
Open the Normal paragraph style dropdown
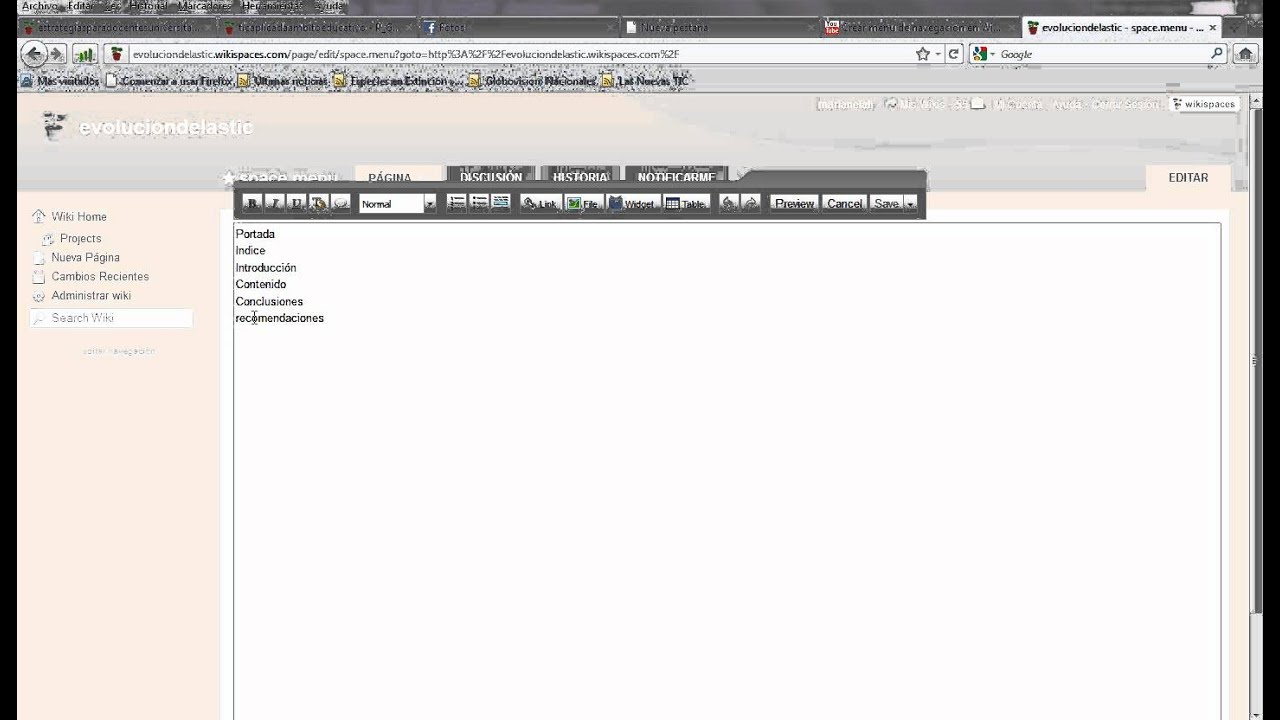(398, 204)
